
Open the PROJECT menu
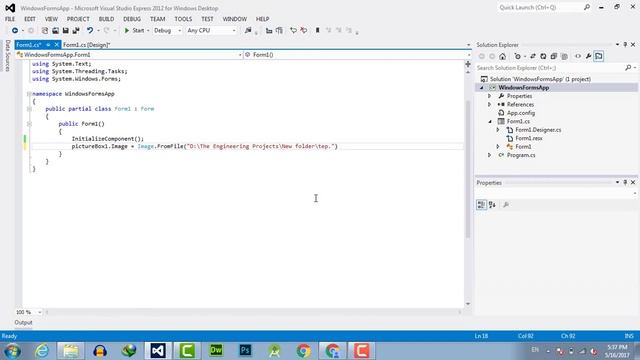(78, 19)
